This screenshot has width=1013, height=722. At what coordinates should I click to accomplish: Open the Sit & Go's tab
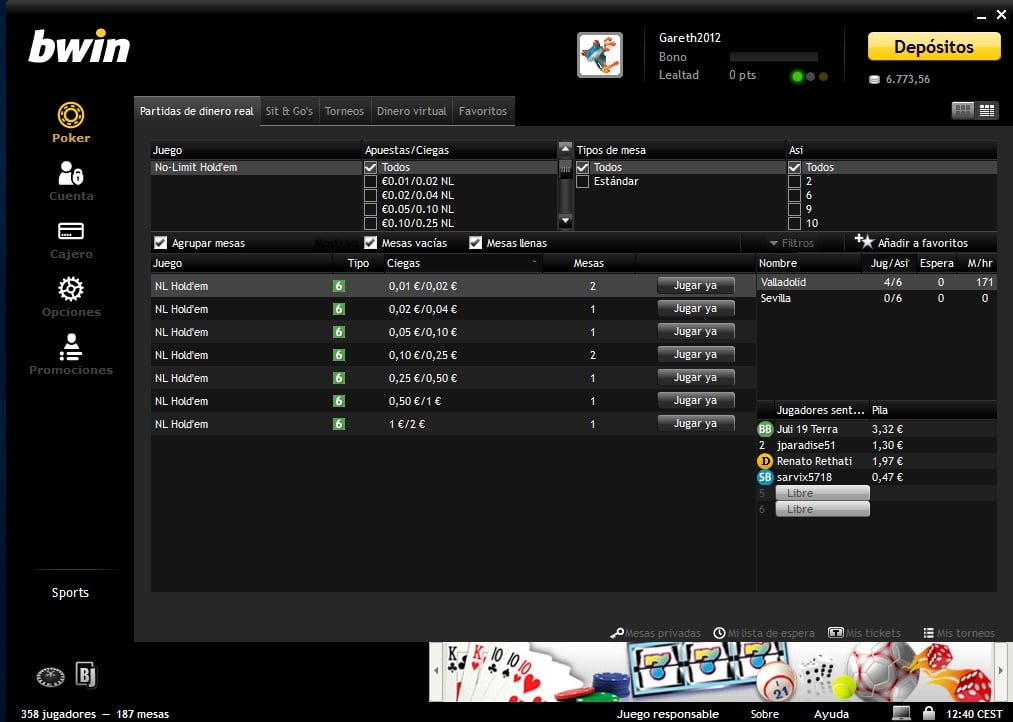[x=289, y=111]
